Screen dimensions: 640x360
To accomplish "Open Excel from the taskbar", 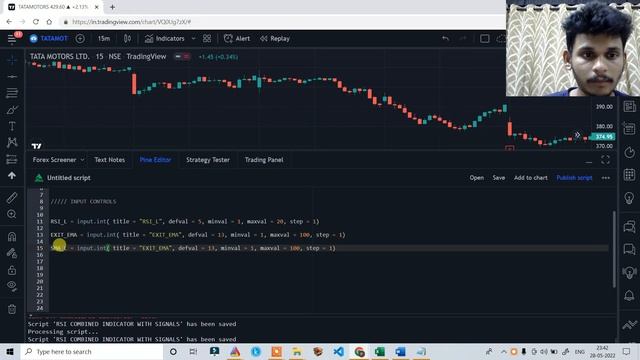I will coord(380,351).
